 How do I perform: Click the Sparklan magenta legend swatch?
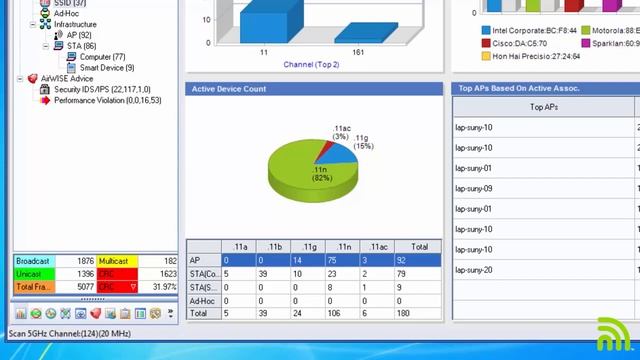(x=586, y=43)
